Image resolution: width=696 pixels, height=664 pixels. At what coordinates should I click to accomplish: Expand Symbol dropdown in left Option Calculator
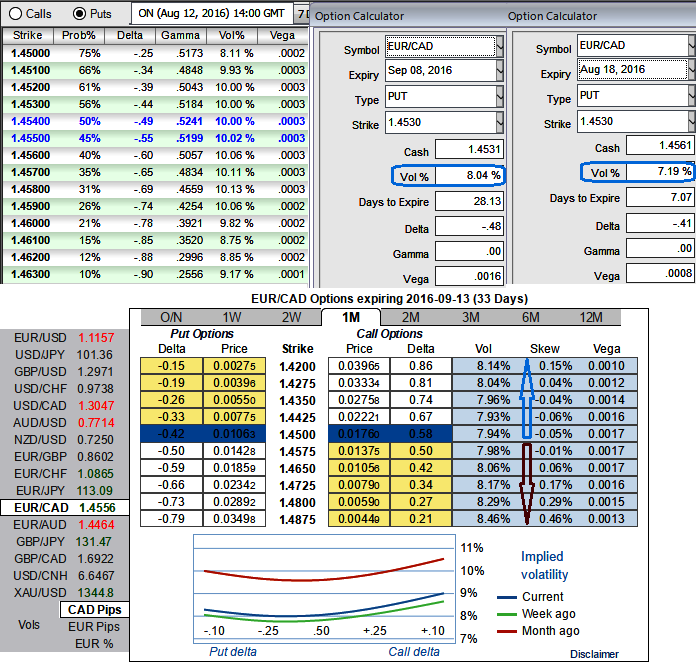pyautogui.click(x=500, y=46)
